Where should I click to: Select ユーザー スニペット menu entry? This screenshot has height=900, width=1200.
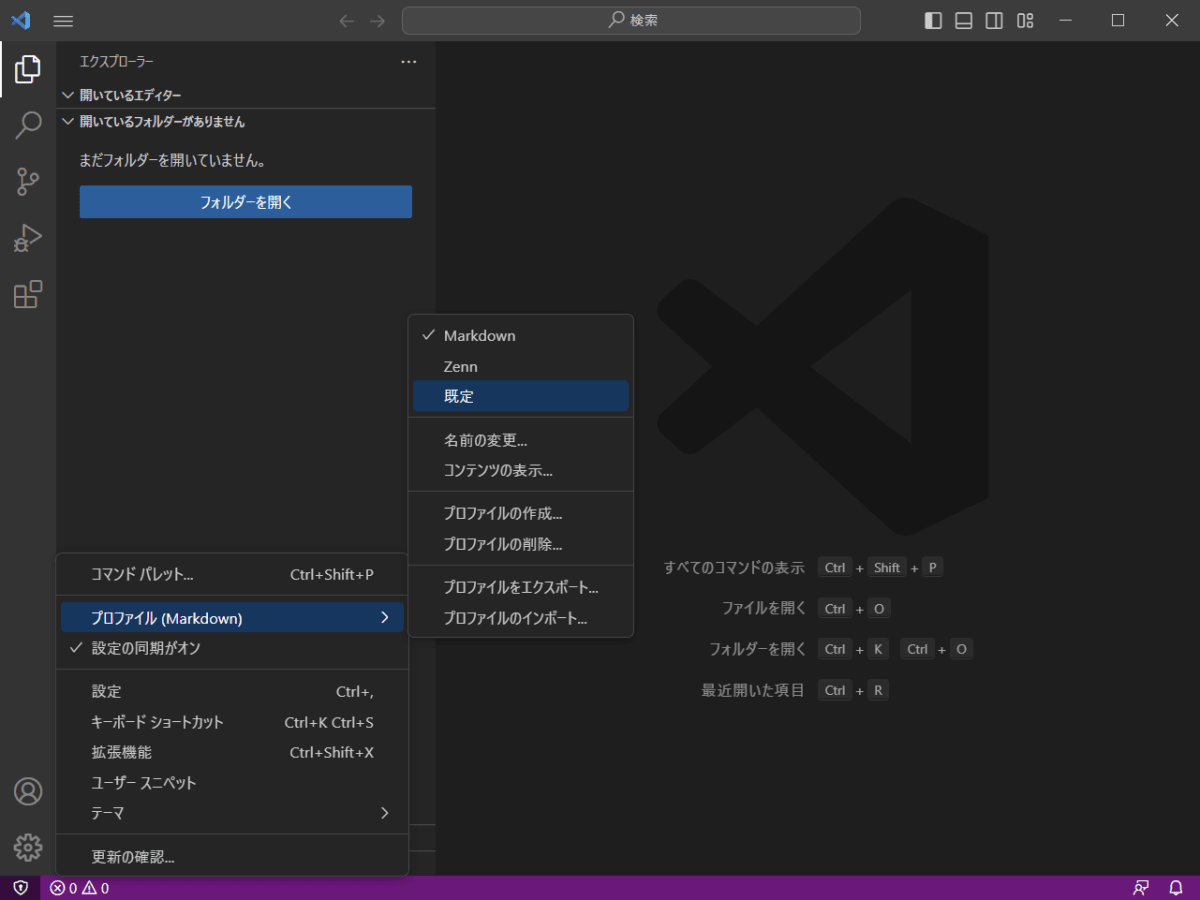pyautogui.click(x=232, y=783)
